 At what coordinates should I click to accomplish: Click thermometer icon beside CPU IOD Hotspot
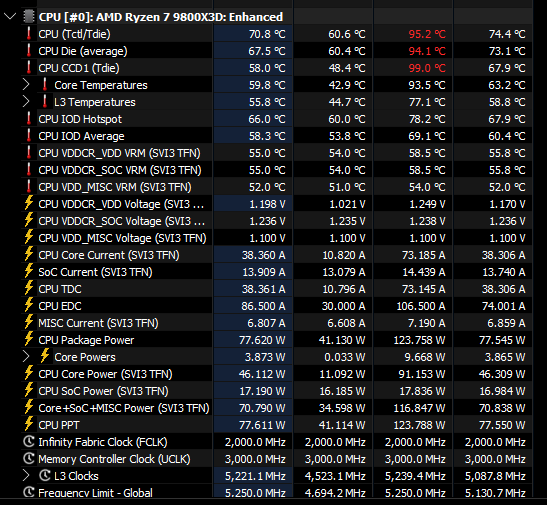29,119
